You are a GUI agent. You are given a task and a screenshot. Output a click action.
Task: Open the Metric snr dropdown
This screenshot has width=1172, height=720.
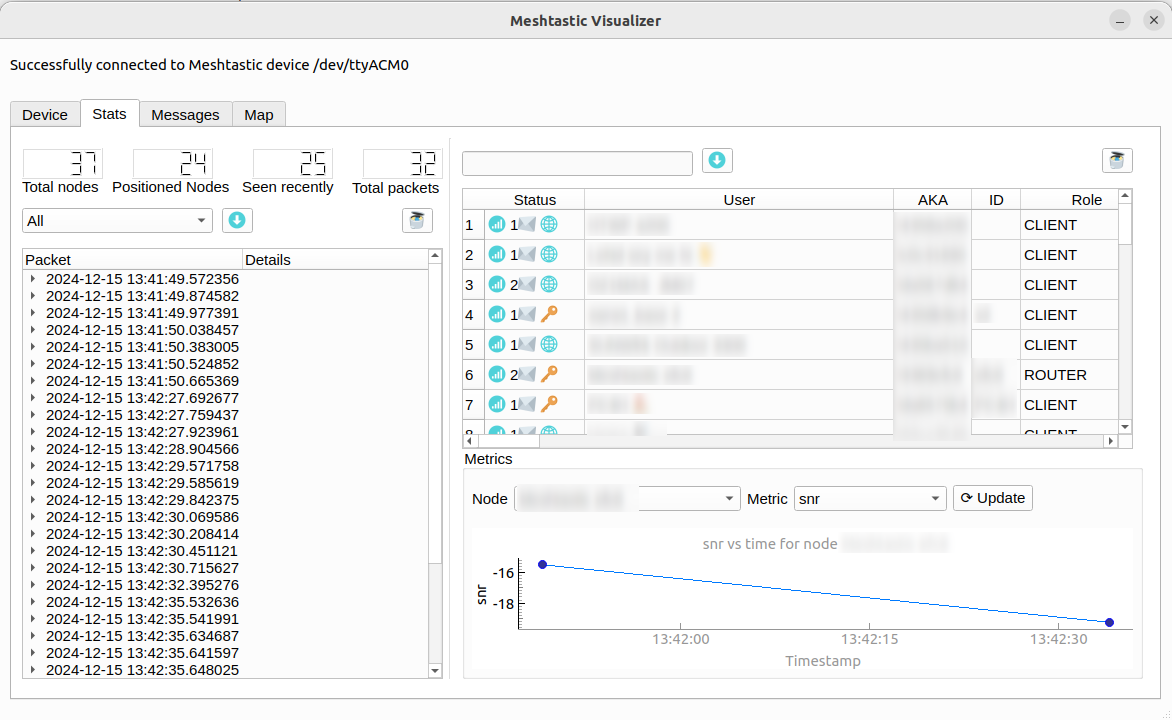pos(870,499)
